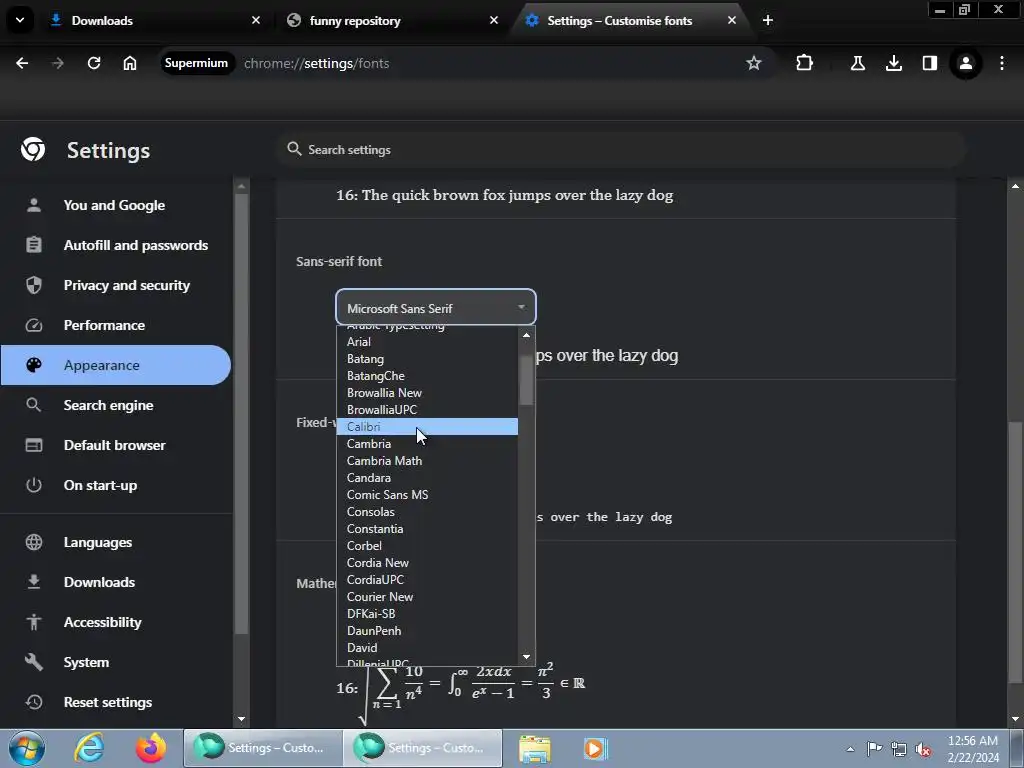The image size is (1024, 768).
Task: Open a new tab with plus button
Action: pyautogui.click(x=768, y=20)
